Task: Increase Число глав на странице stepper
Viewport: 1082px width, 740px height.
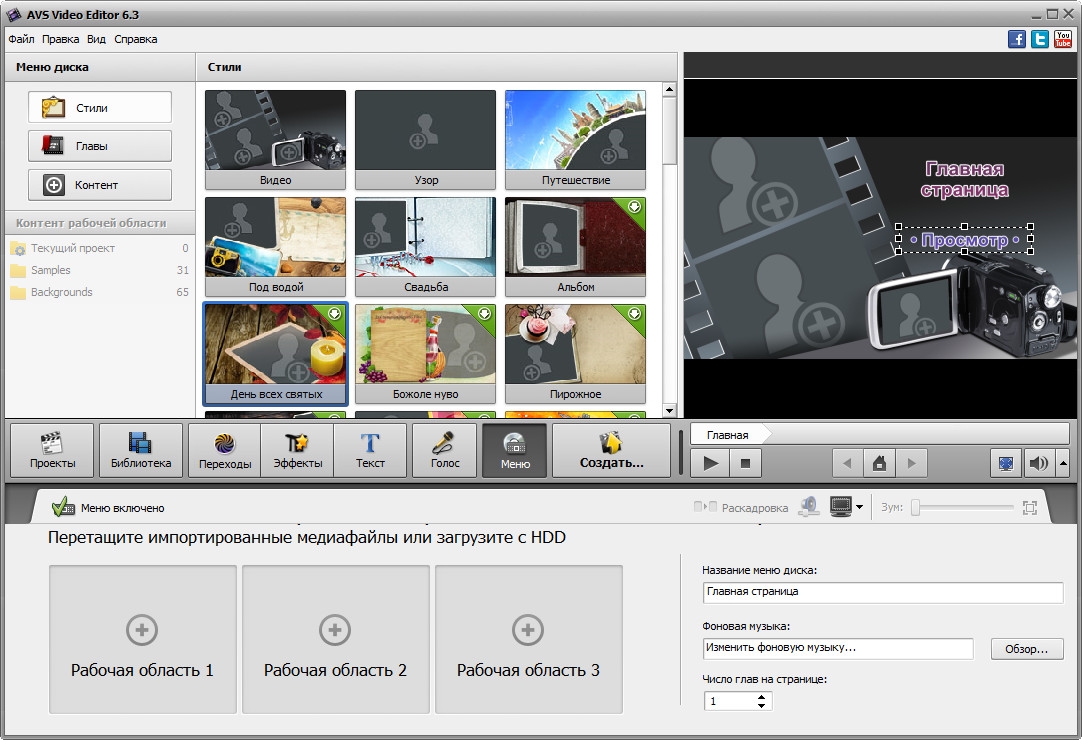Action: coord(761,697)
